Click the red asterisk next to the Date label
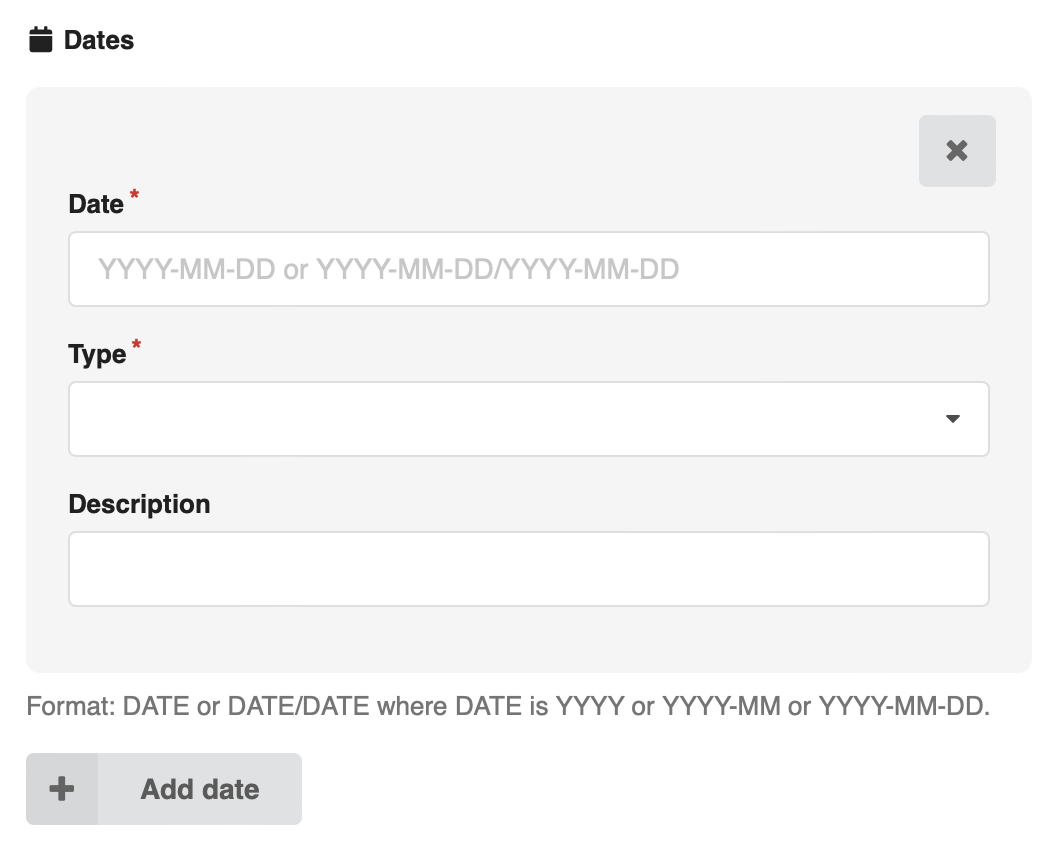 coord(134,194)
